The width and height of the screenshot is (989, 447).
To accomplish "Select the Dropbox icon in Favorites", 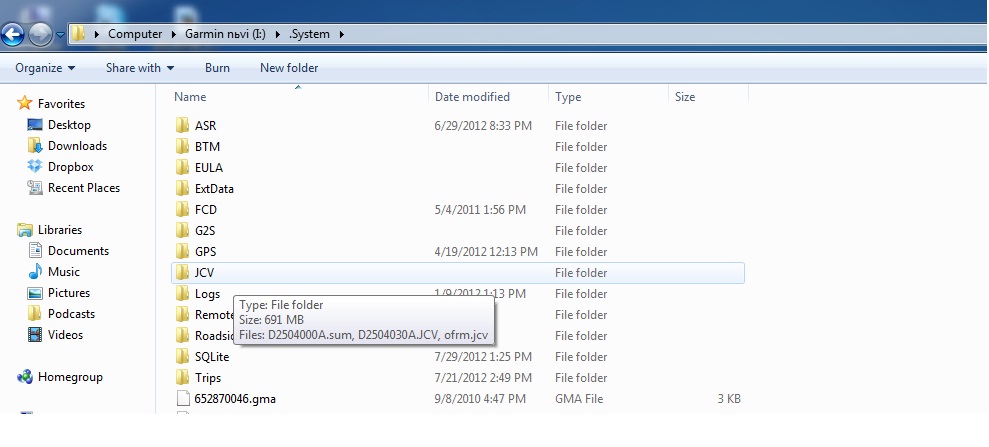I will pos(35,167).
